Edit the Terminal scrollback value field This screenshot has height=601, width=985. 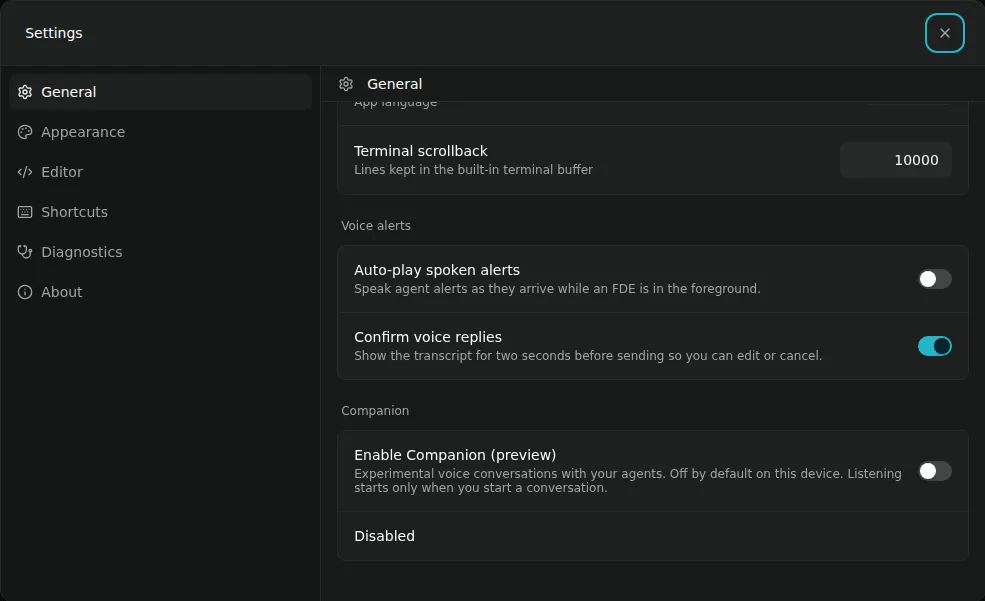(x=896, y=160)
